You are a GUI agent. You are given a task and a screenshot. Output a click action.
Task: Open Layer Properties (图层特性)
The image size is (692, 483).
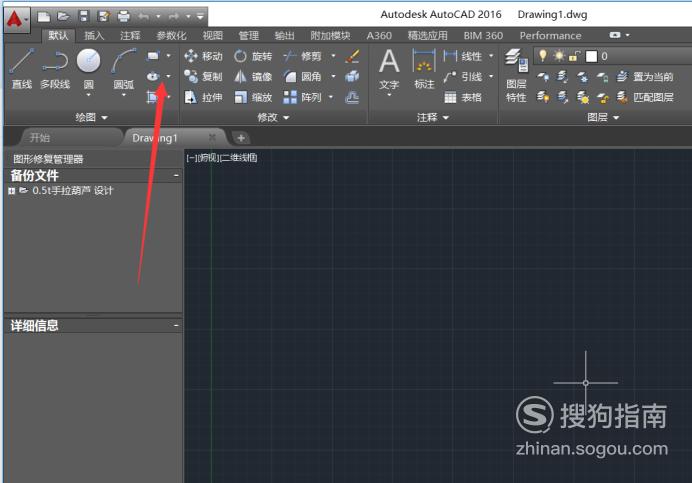516,75
